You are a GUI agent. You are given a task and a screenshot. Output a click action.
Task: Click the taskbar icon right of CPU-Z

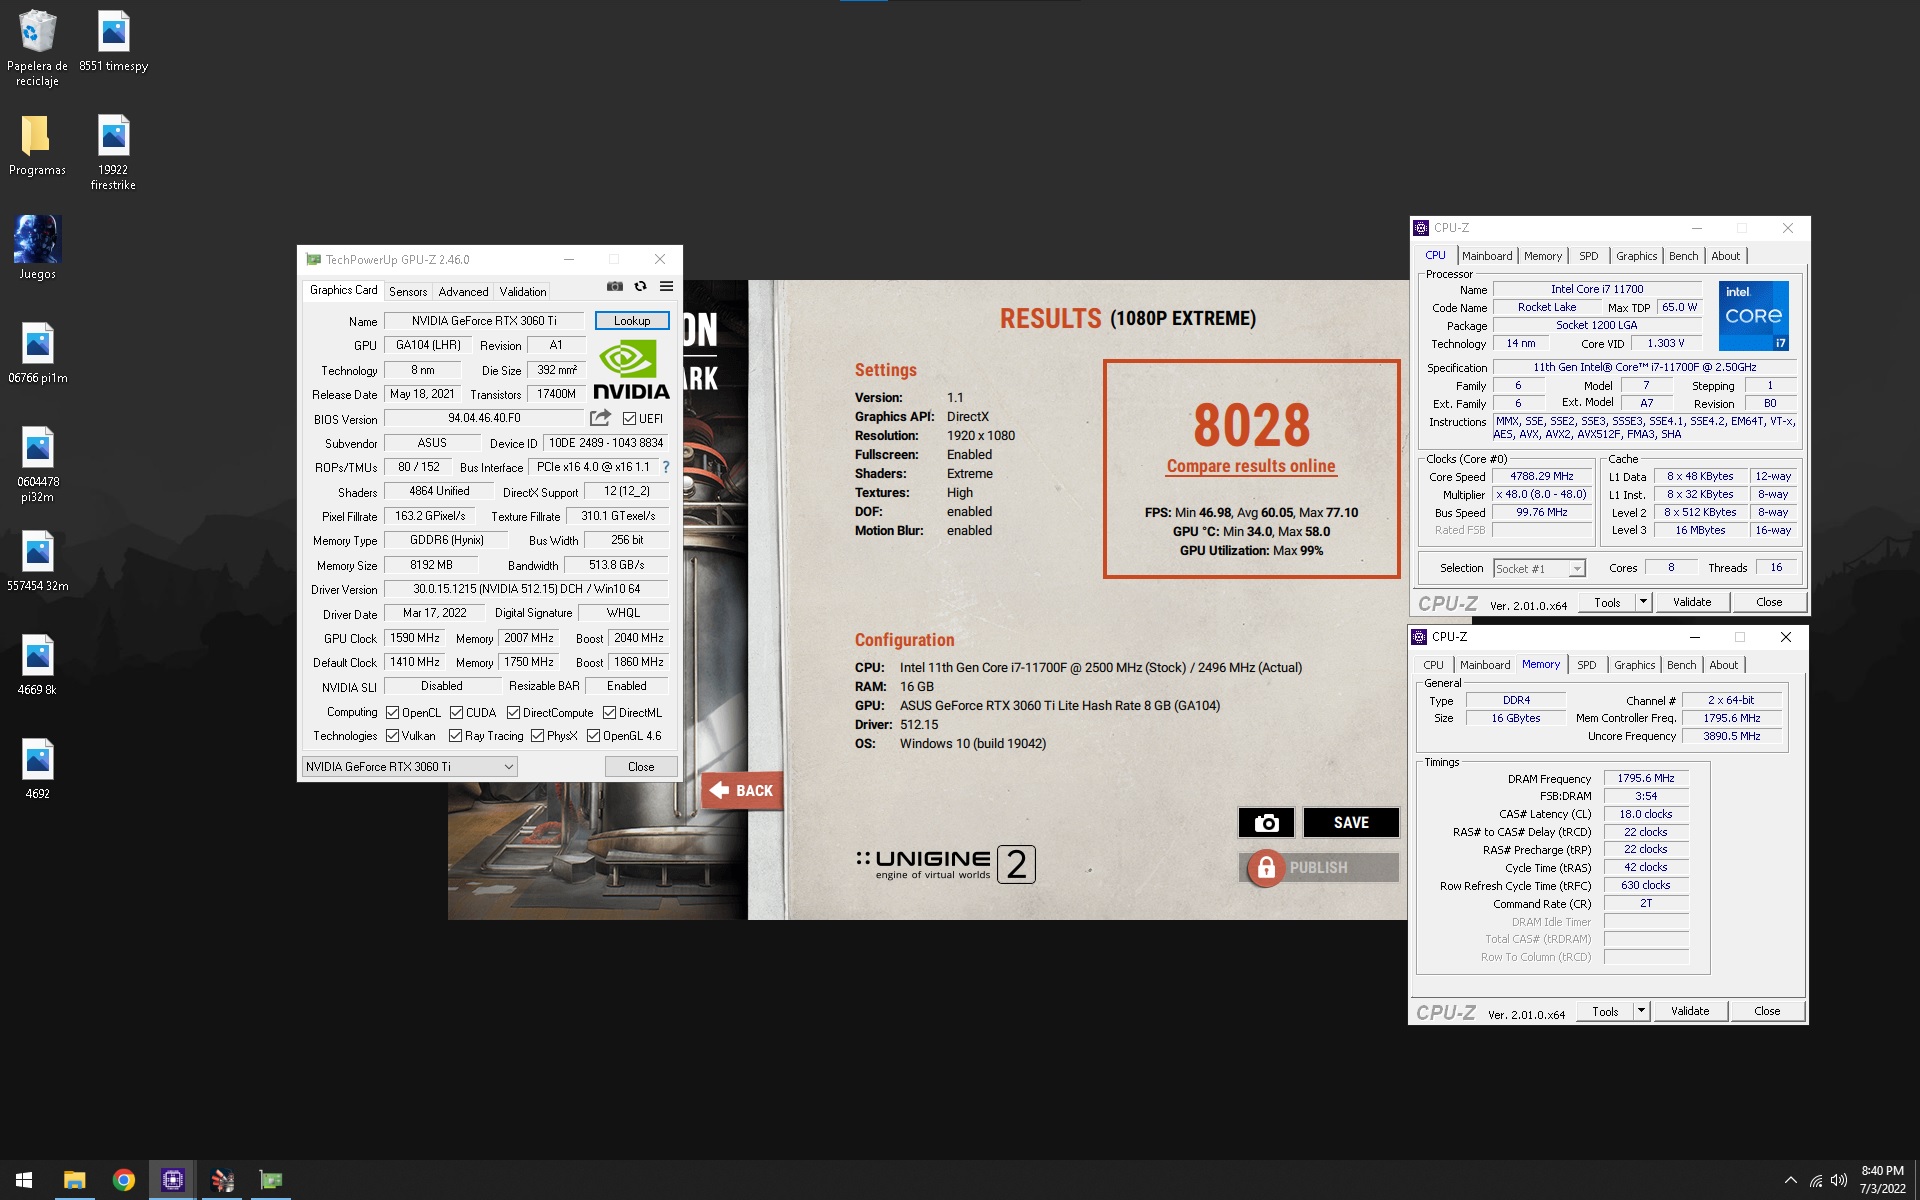221,1180
